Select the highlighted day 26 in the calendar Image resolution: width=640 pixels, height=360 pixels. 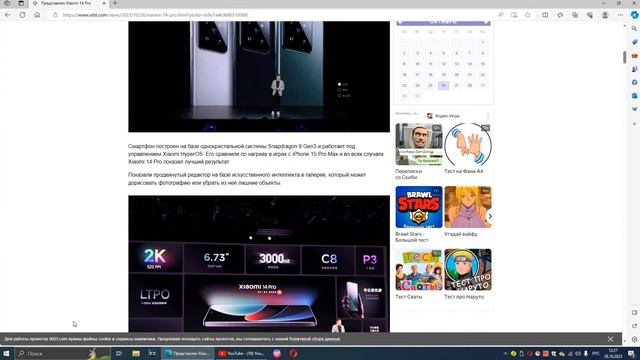click(443, 85)
